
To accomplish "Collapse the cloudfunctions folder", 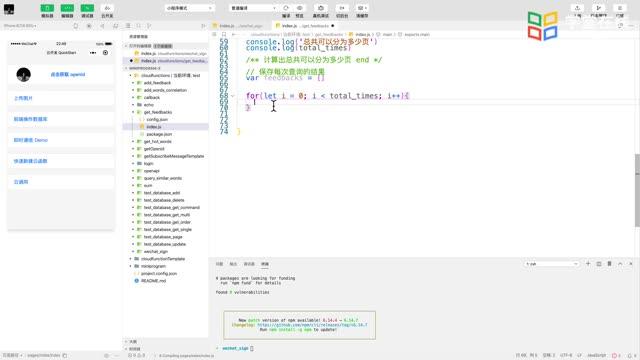I will 131,76.
